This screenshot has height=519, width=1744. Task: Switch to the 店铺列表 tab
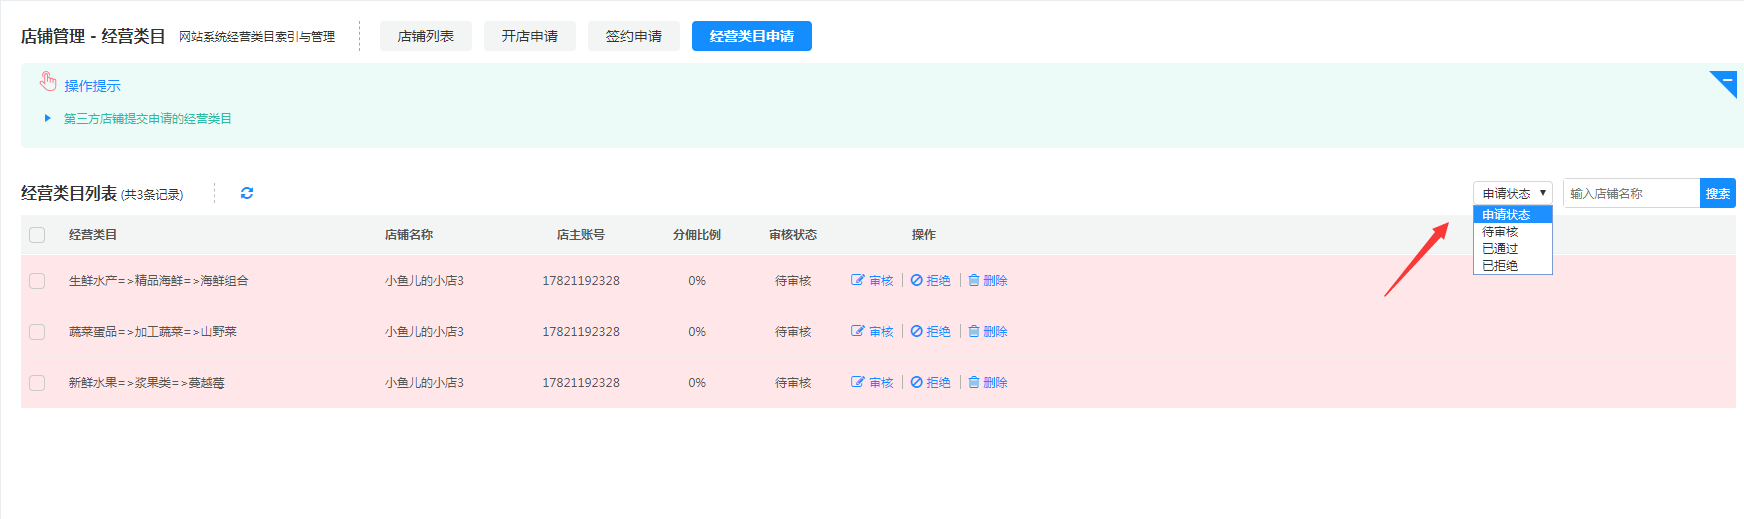(425, 36)
